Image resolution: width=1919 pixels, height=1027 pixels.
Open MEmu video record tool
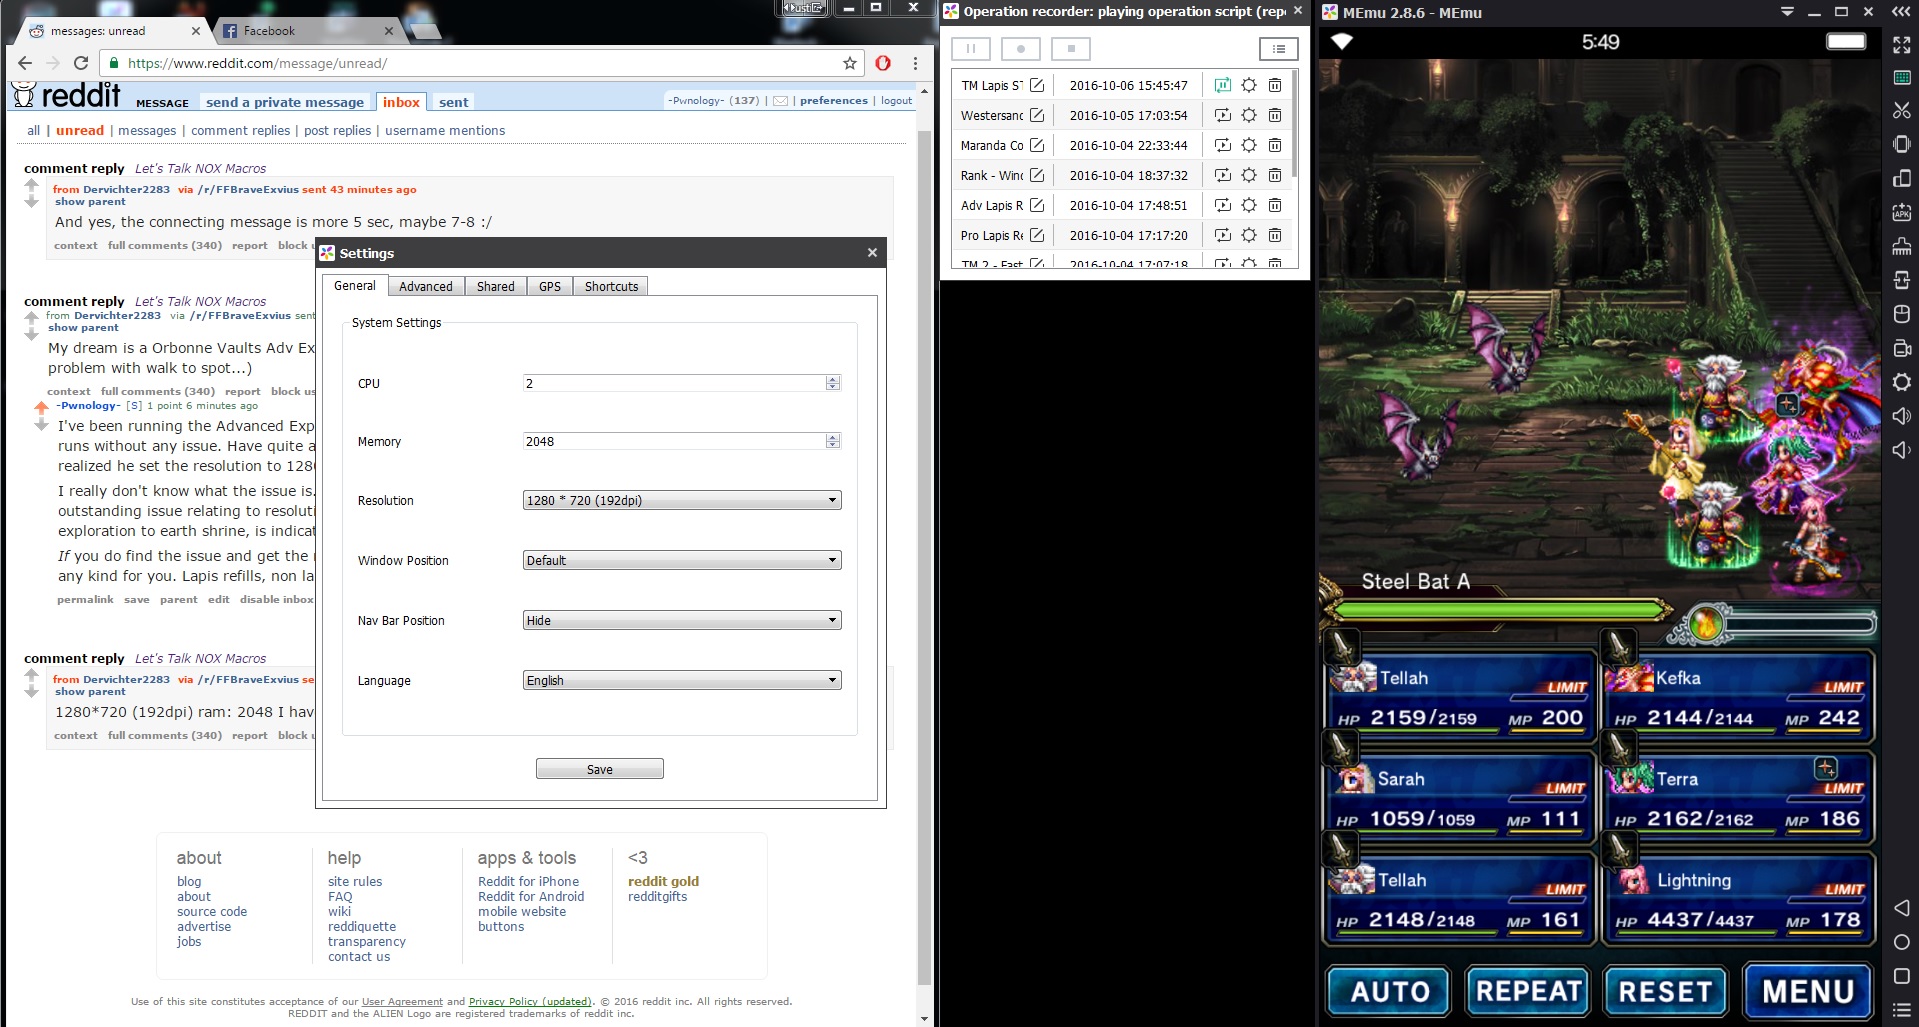1901,348
